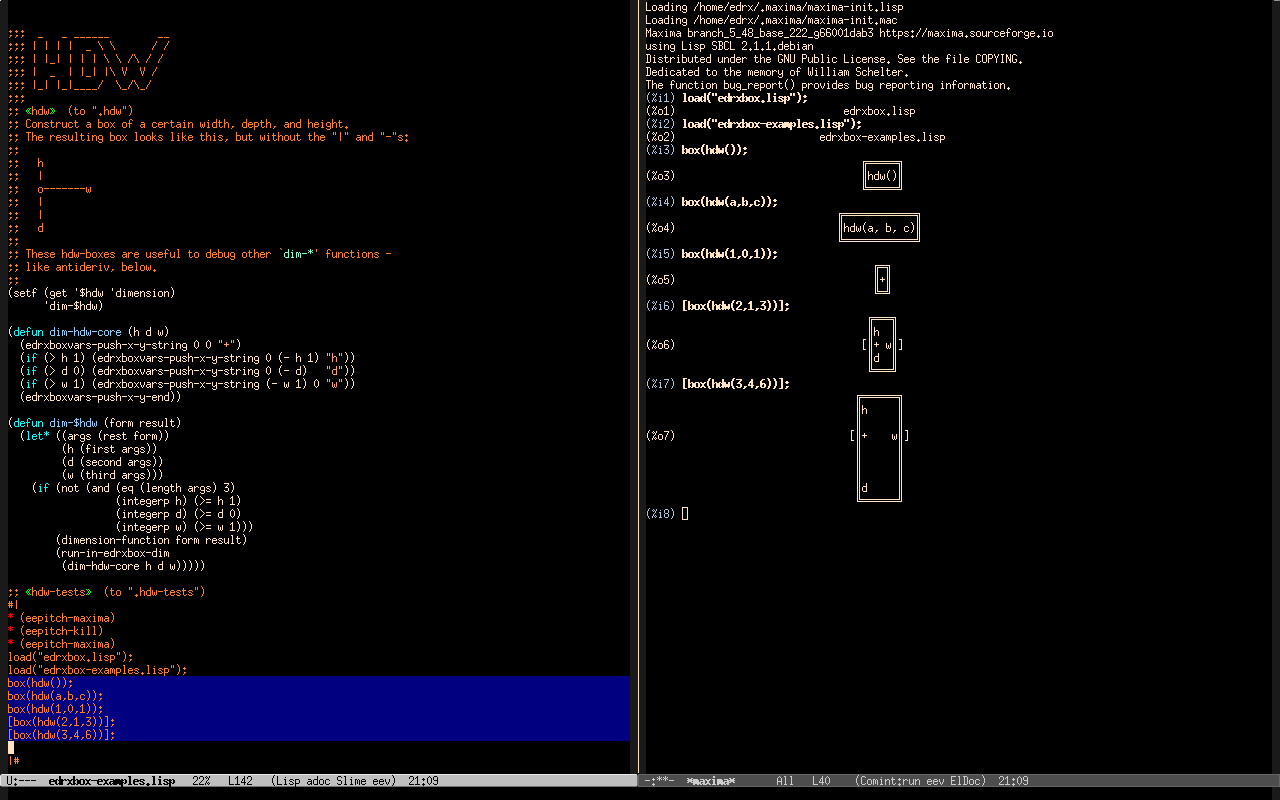
Task: Toggle the ** modified status in *maxima* mode line
Action: click(660, 781)
